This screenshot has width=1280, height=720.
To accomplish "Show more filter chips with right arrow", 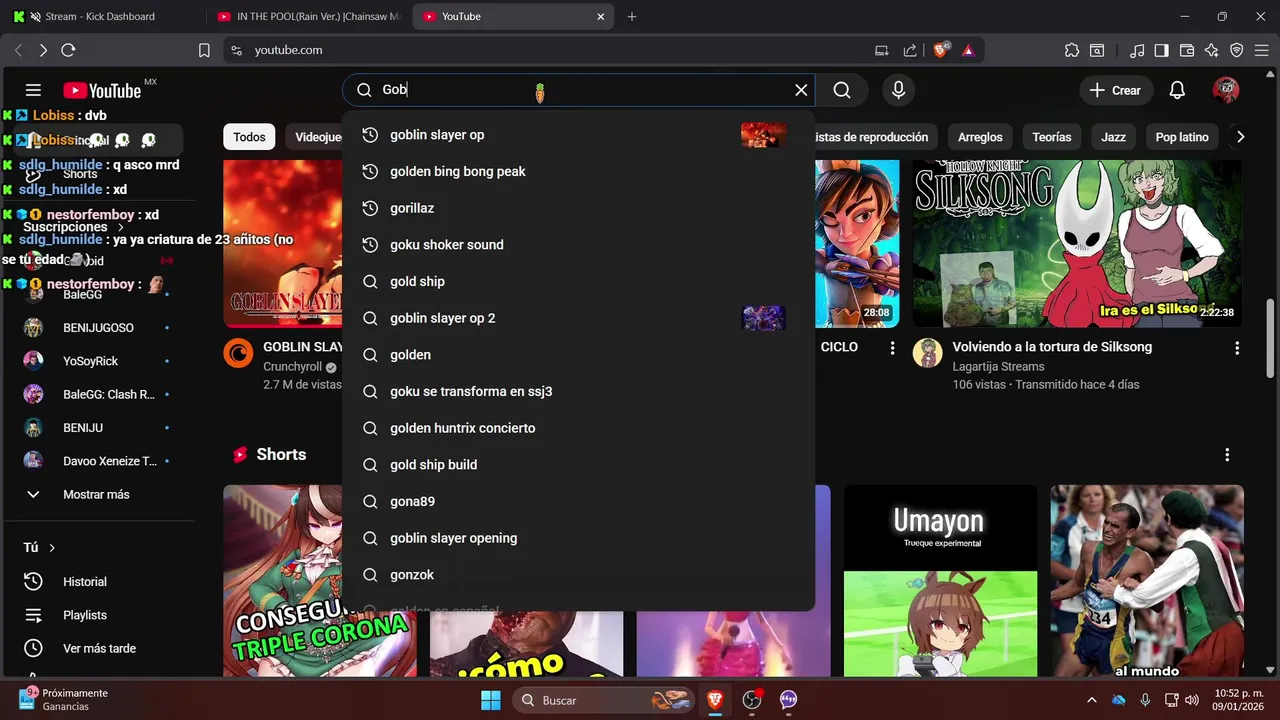I will pyautogui.click(x=1240, y=137).
